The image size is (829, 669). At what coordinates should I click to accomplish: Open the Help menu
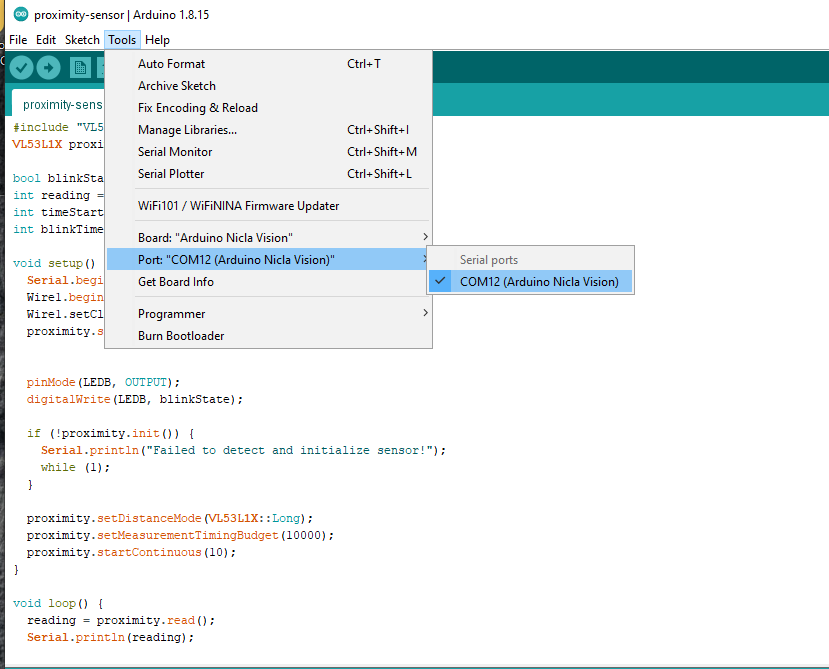[x=157, y=40]
